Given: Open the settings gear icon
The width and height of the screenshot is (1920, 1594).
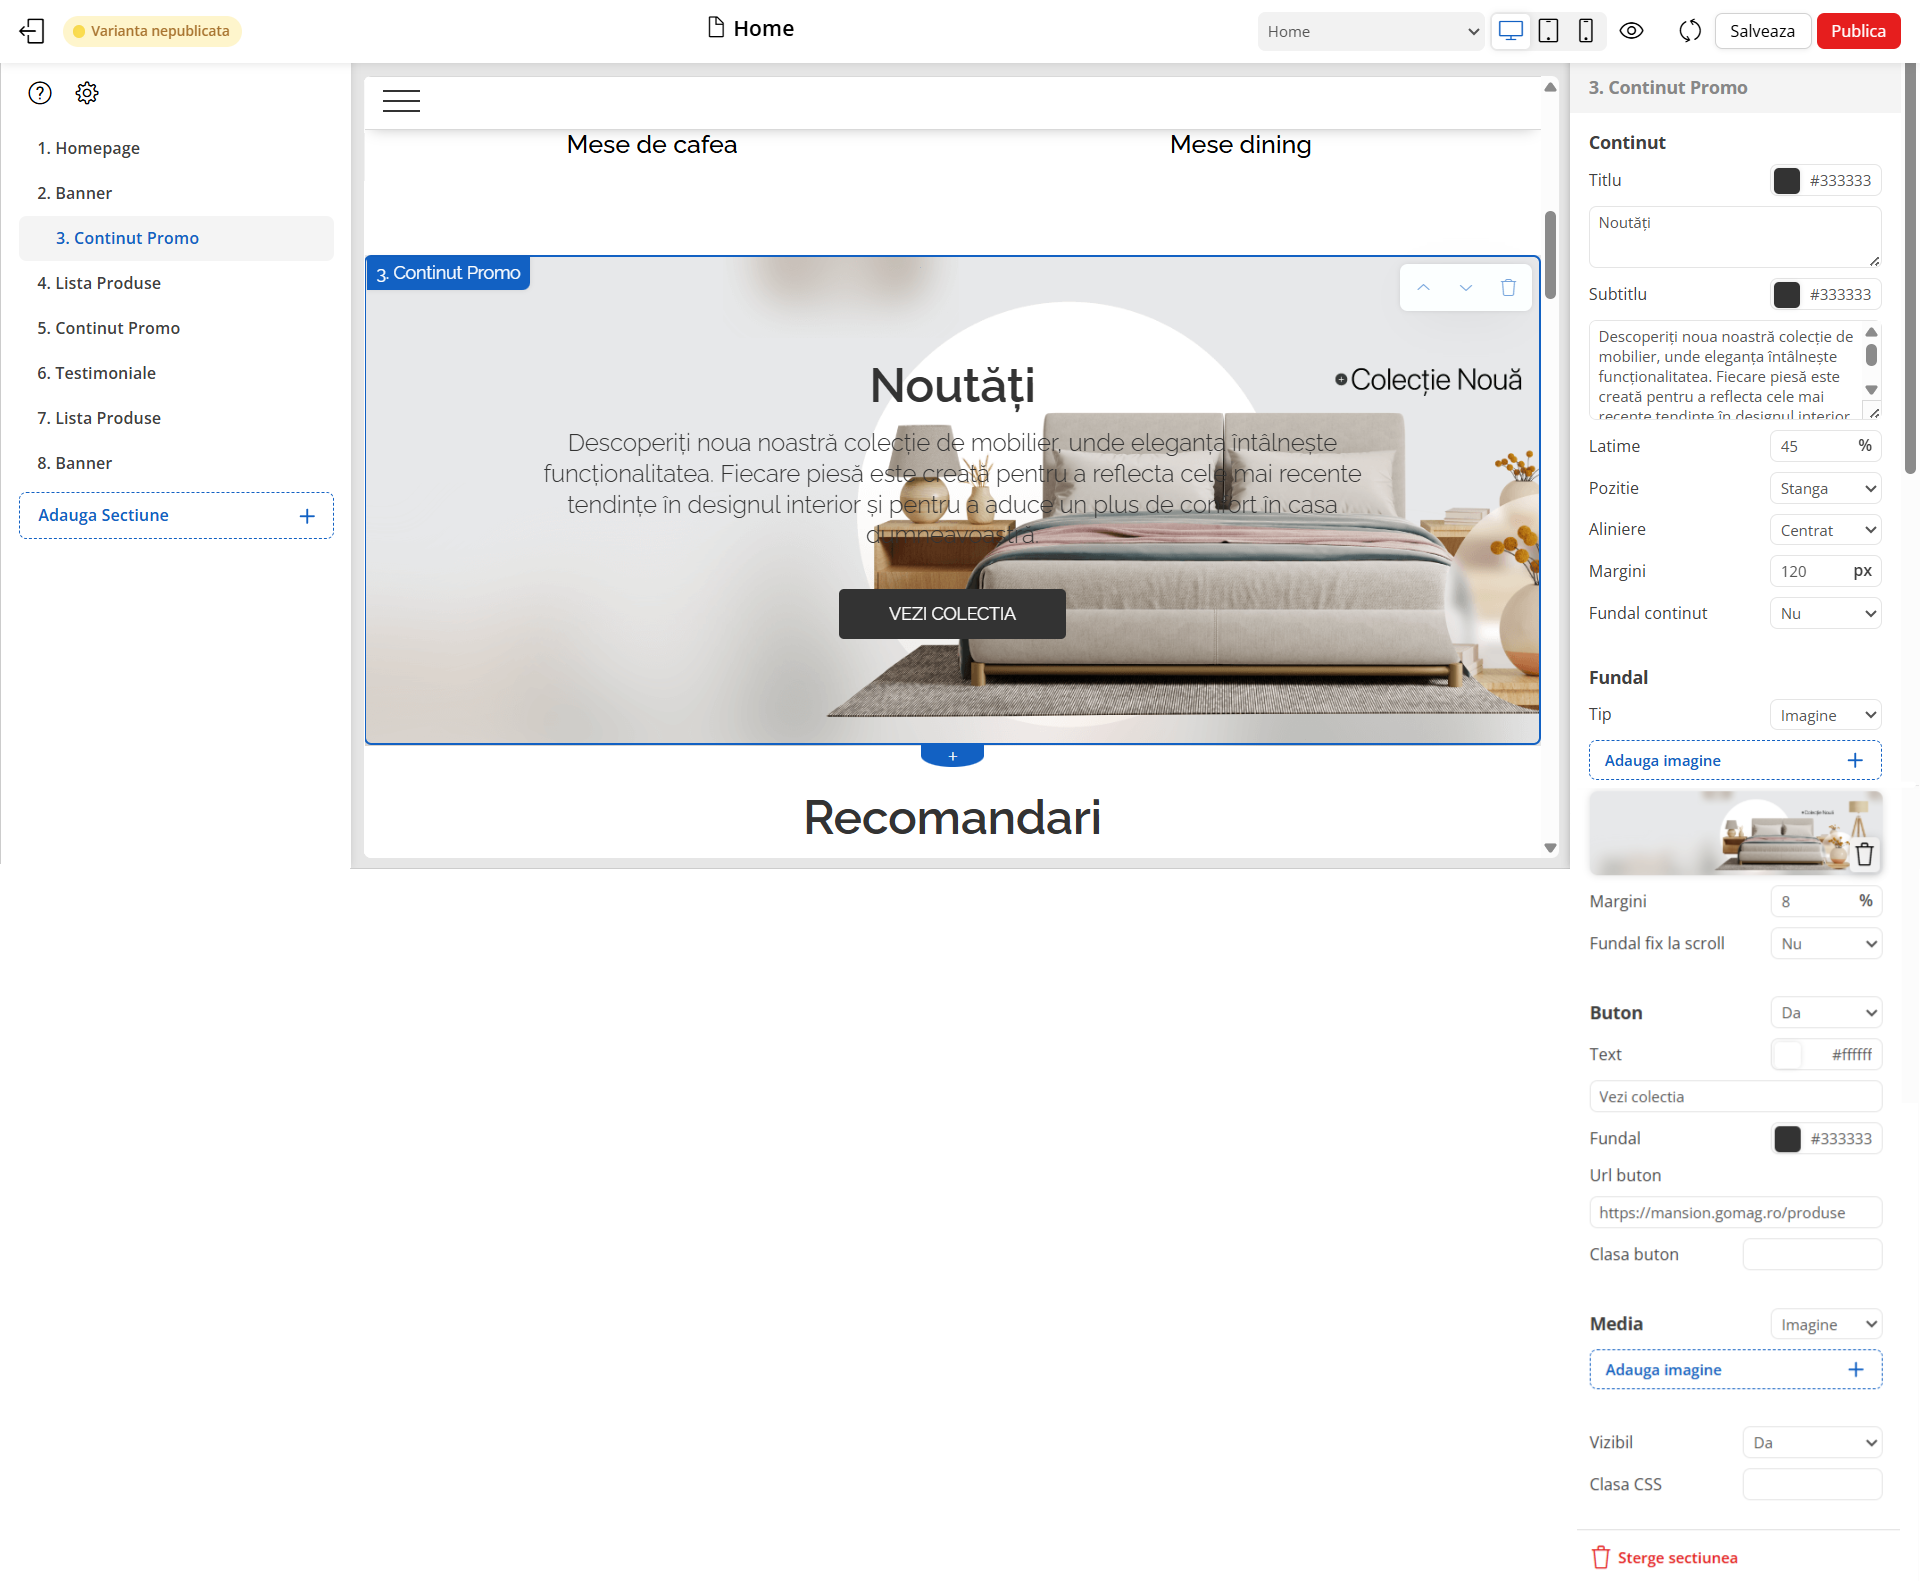Looking at the screenshot, I should click(x=87, y=93).
